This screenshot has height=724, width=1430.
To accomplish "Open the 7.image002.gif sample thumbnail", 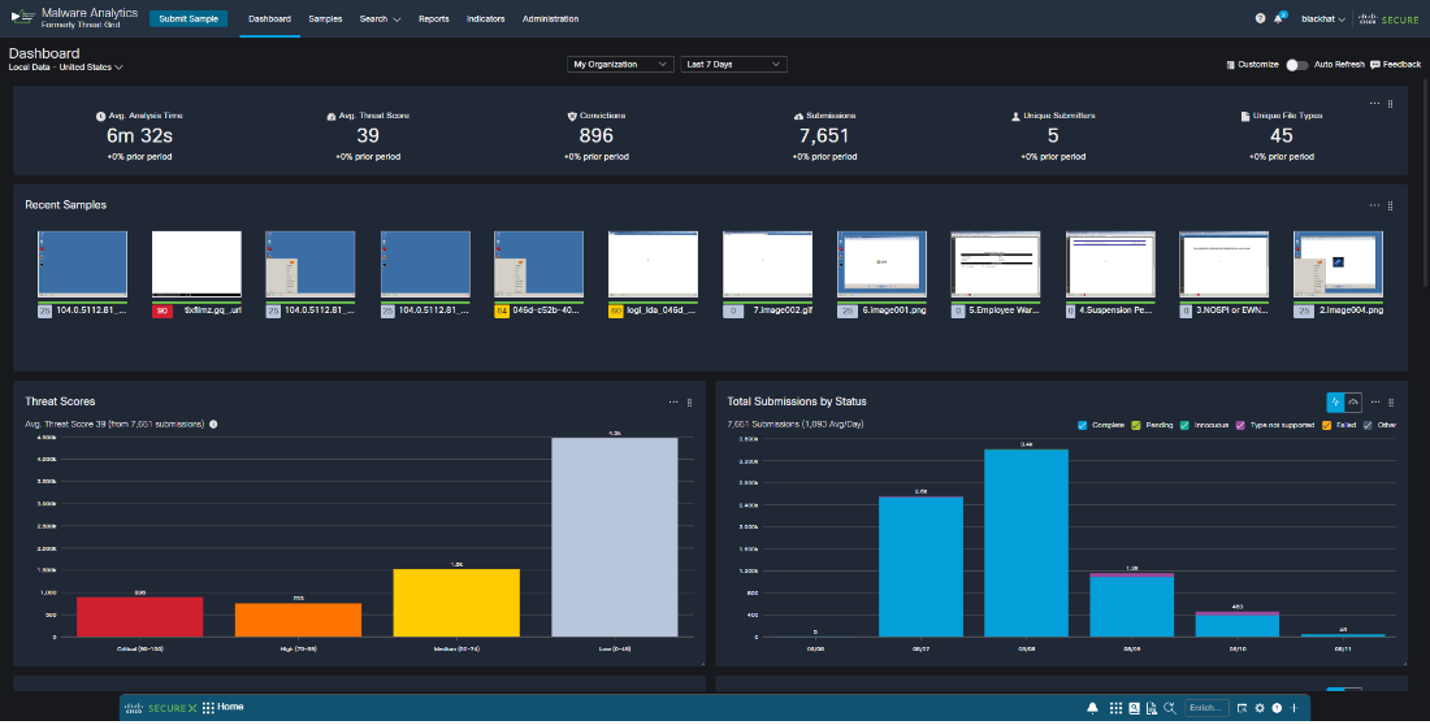I will (x=767, y=265).
